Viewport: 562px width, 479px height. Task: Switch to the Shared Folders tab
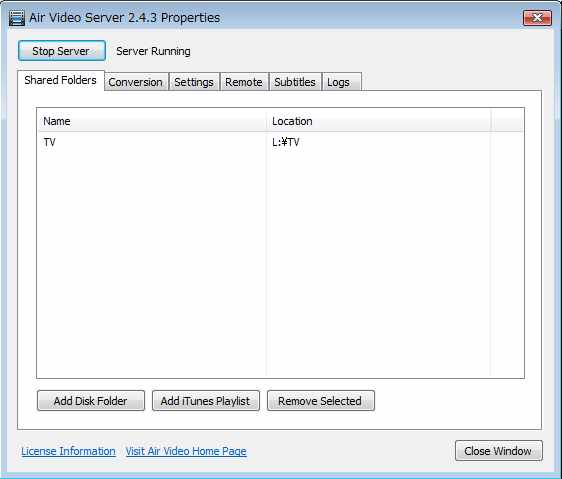coord(61,80)
